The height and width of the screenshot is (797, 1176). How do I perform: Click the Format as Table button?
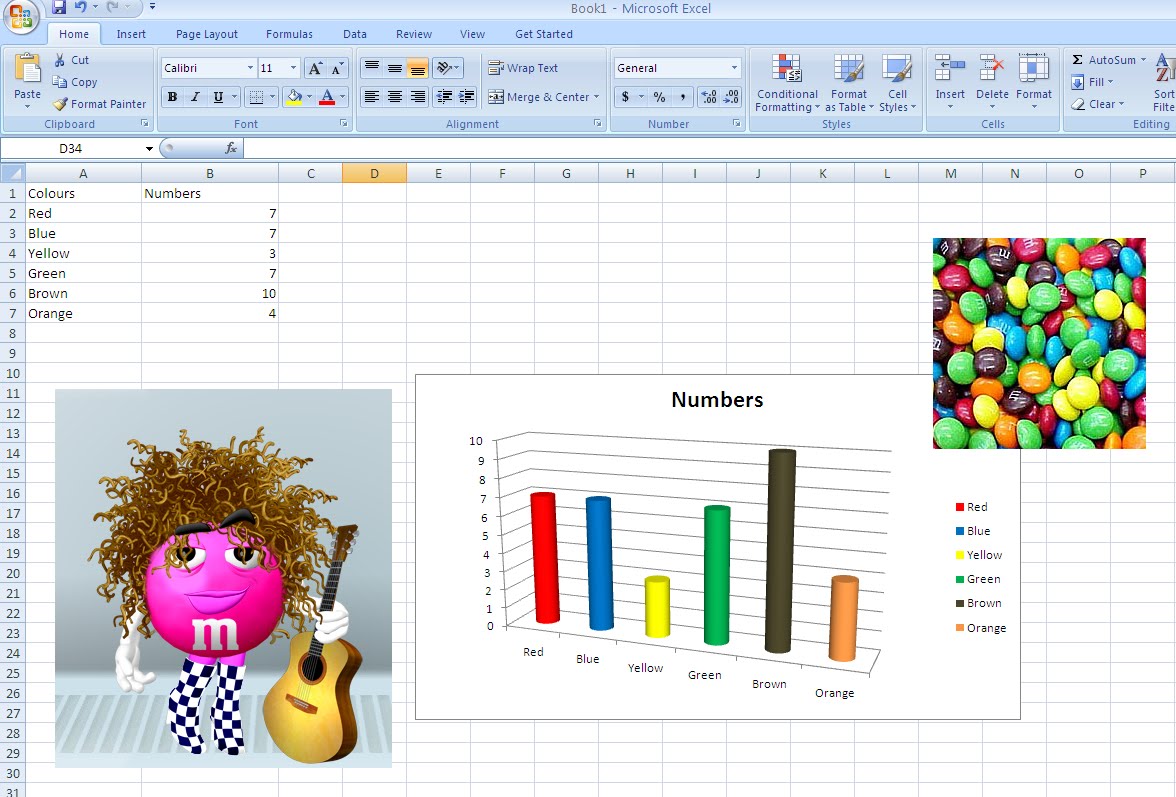tap(849, 84)
